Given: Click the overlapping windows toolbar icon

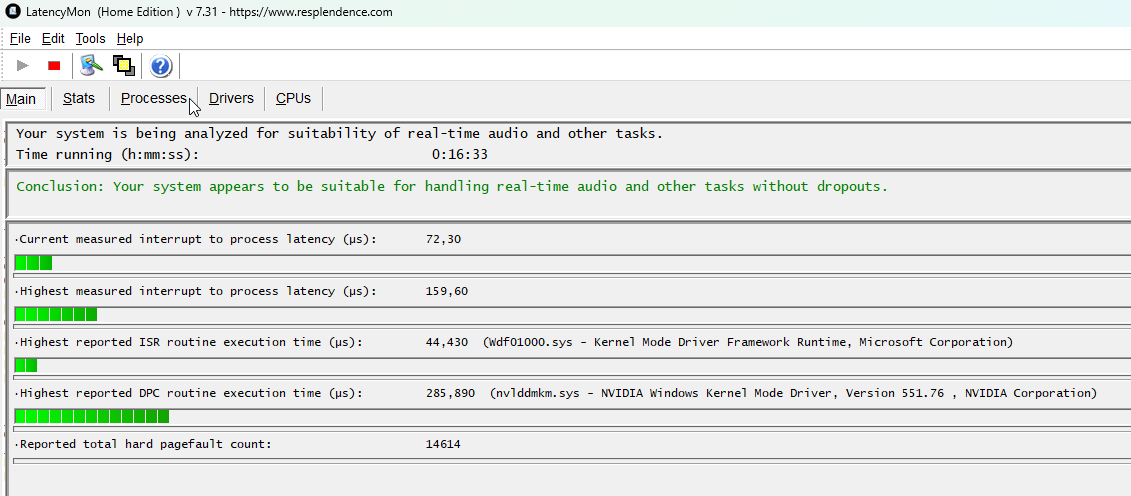Looking at the screenshot, I should coord(124,66).
